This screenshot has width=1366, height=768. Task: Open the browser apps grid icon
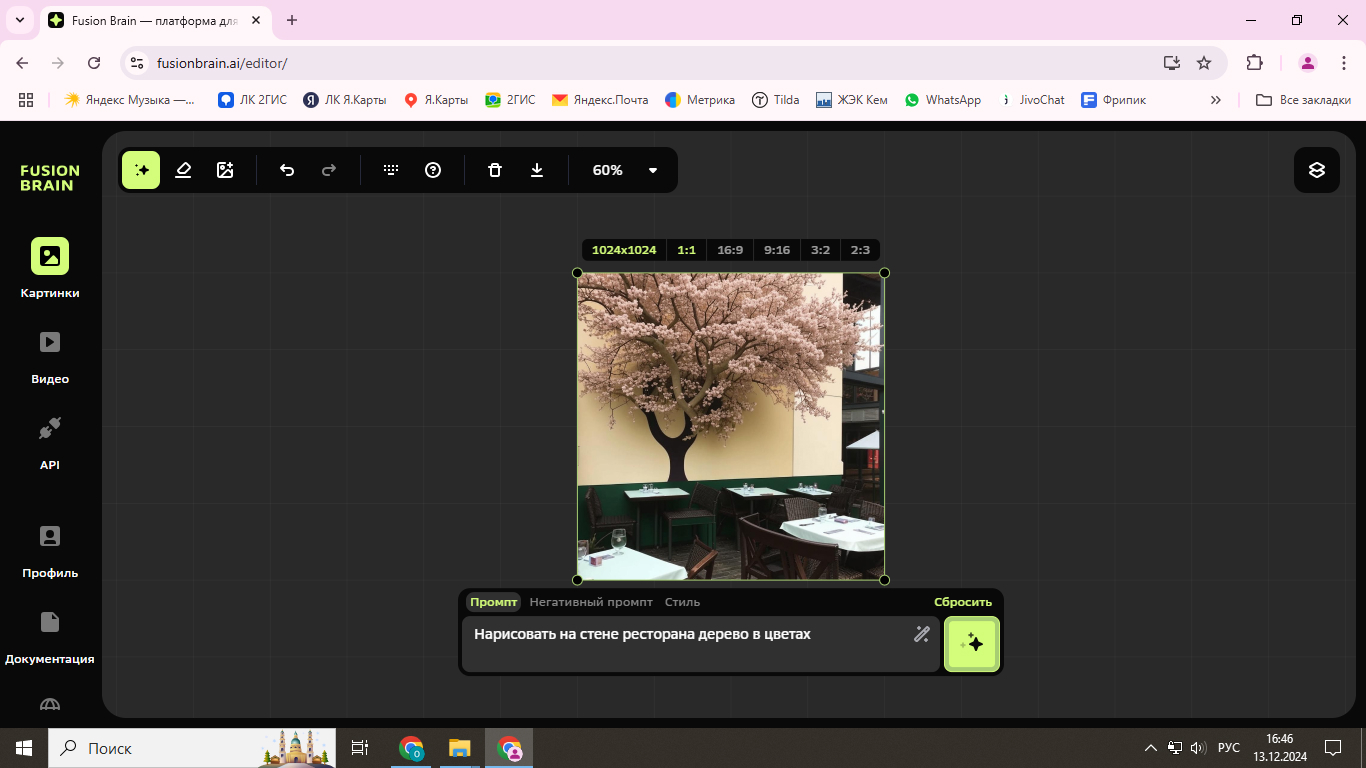(26, 100)
